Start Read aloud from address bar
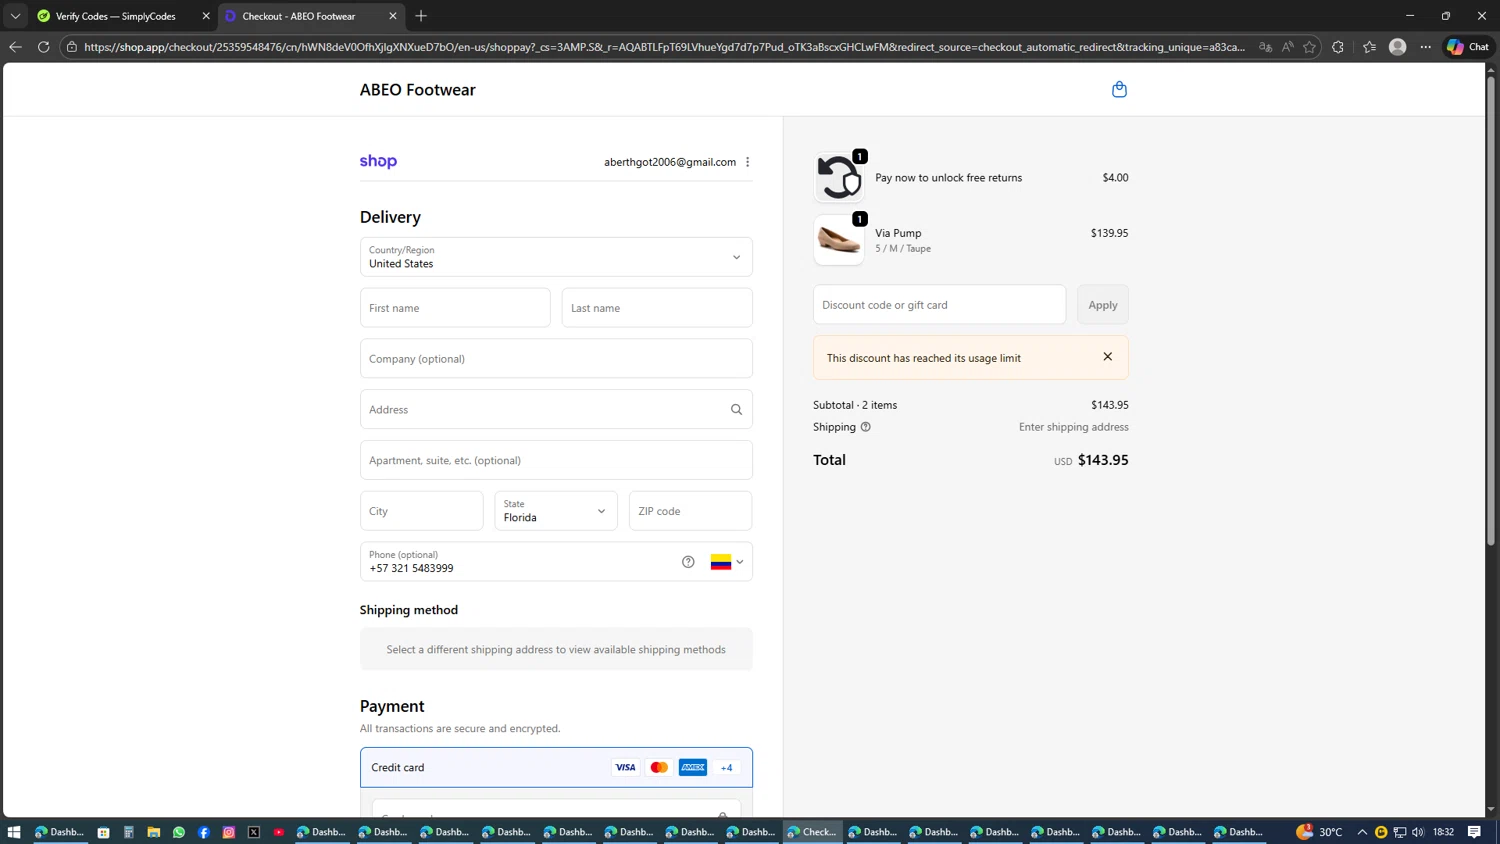This screenshot has height=844, width=1500. pyautogui.click(x=1287, y=47)
